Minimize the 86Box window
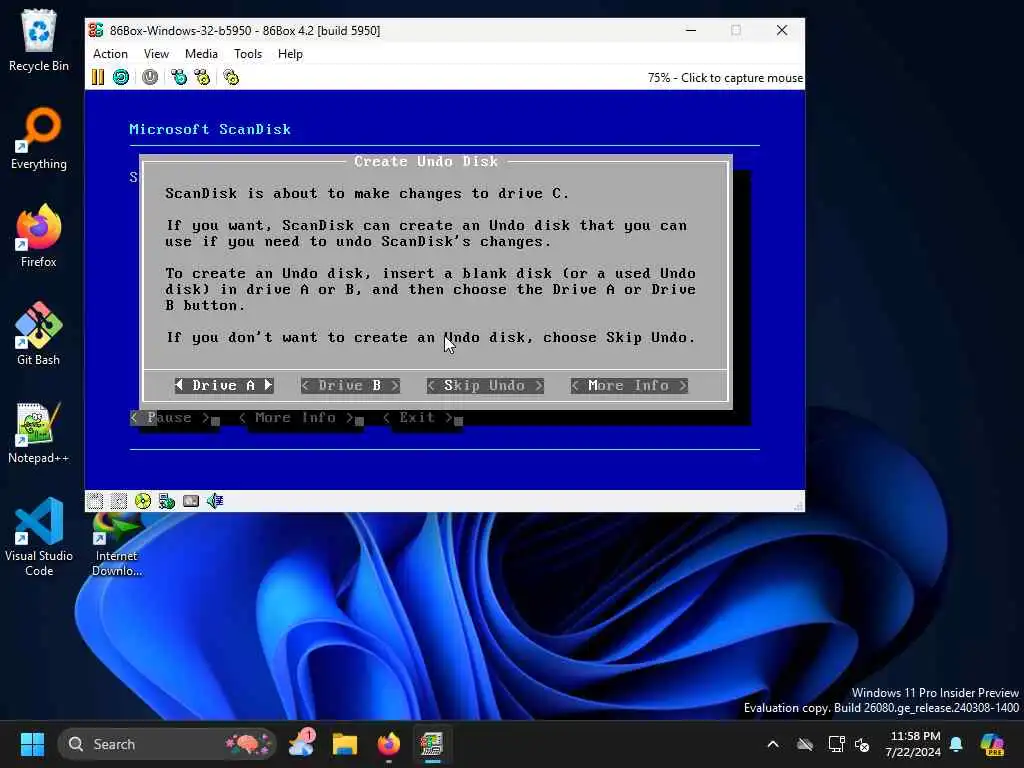Screen dimensions: 1024x768 (691, 30)
